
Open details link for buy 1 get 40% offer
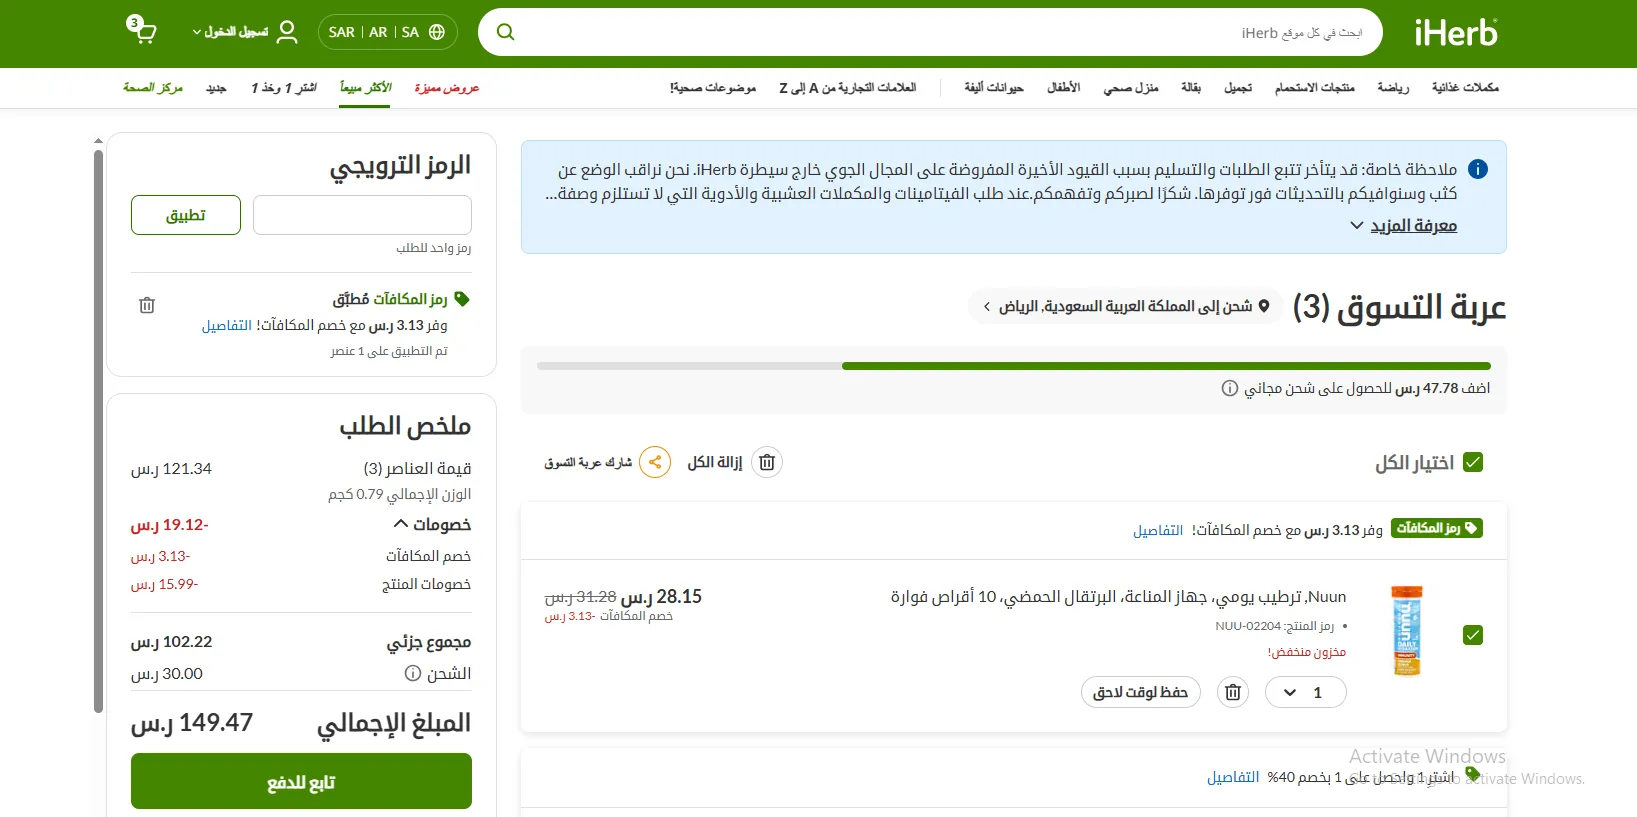point(1233,777)
